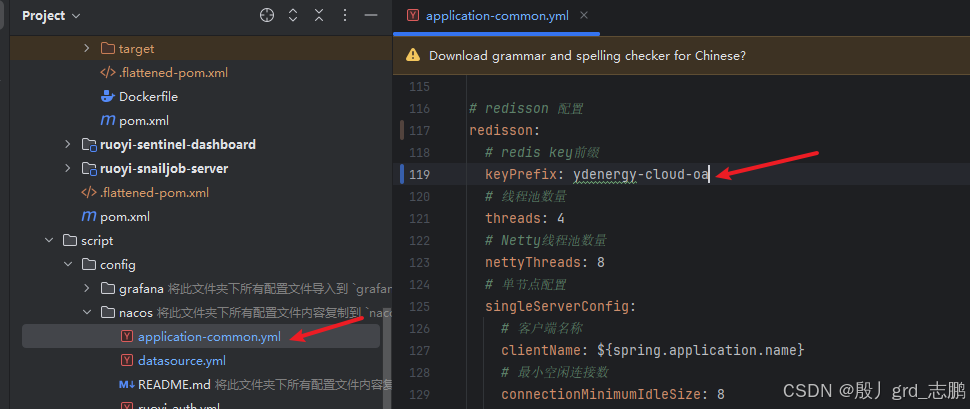Click line number 125 in the gutter
This screenshot has height=409, width=970.
(x=419, y=306)
